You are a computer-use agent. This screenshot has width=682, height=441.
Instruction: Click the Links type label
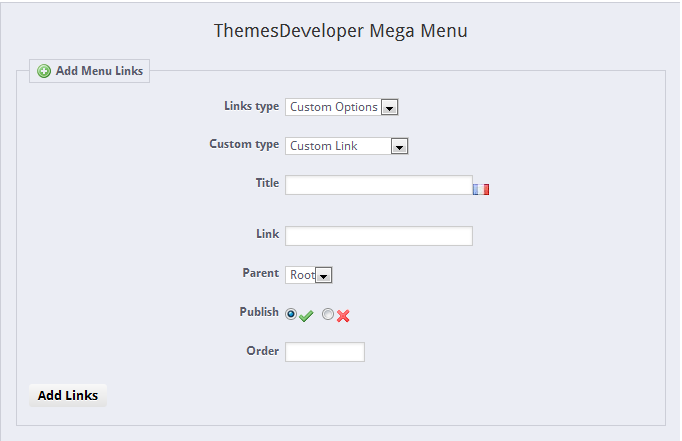(x=251, y=106)
